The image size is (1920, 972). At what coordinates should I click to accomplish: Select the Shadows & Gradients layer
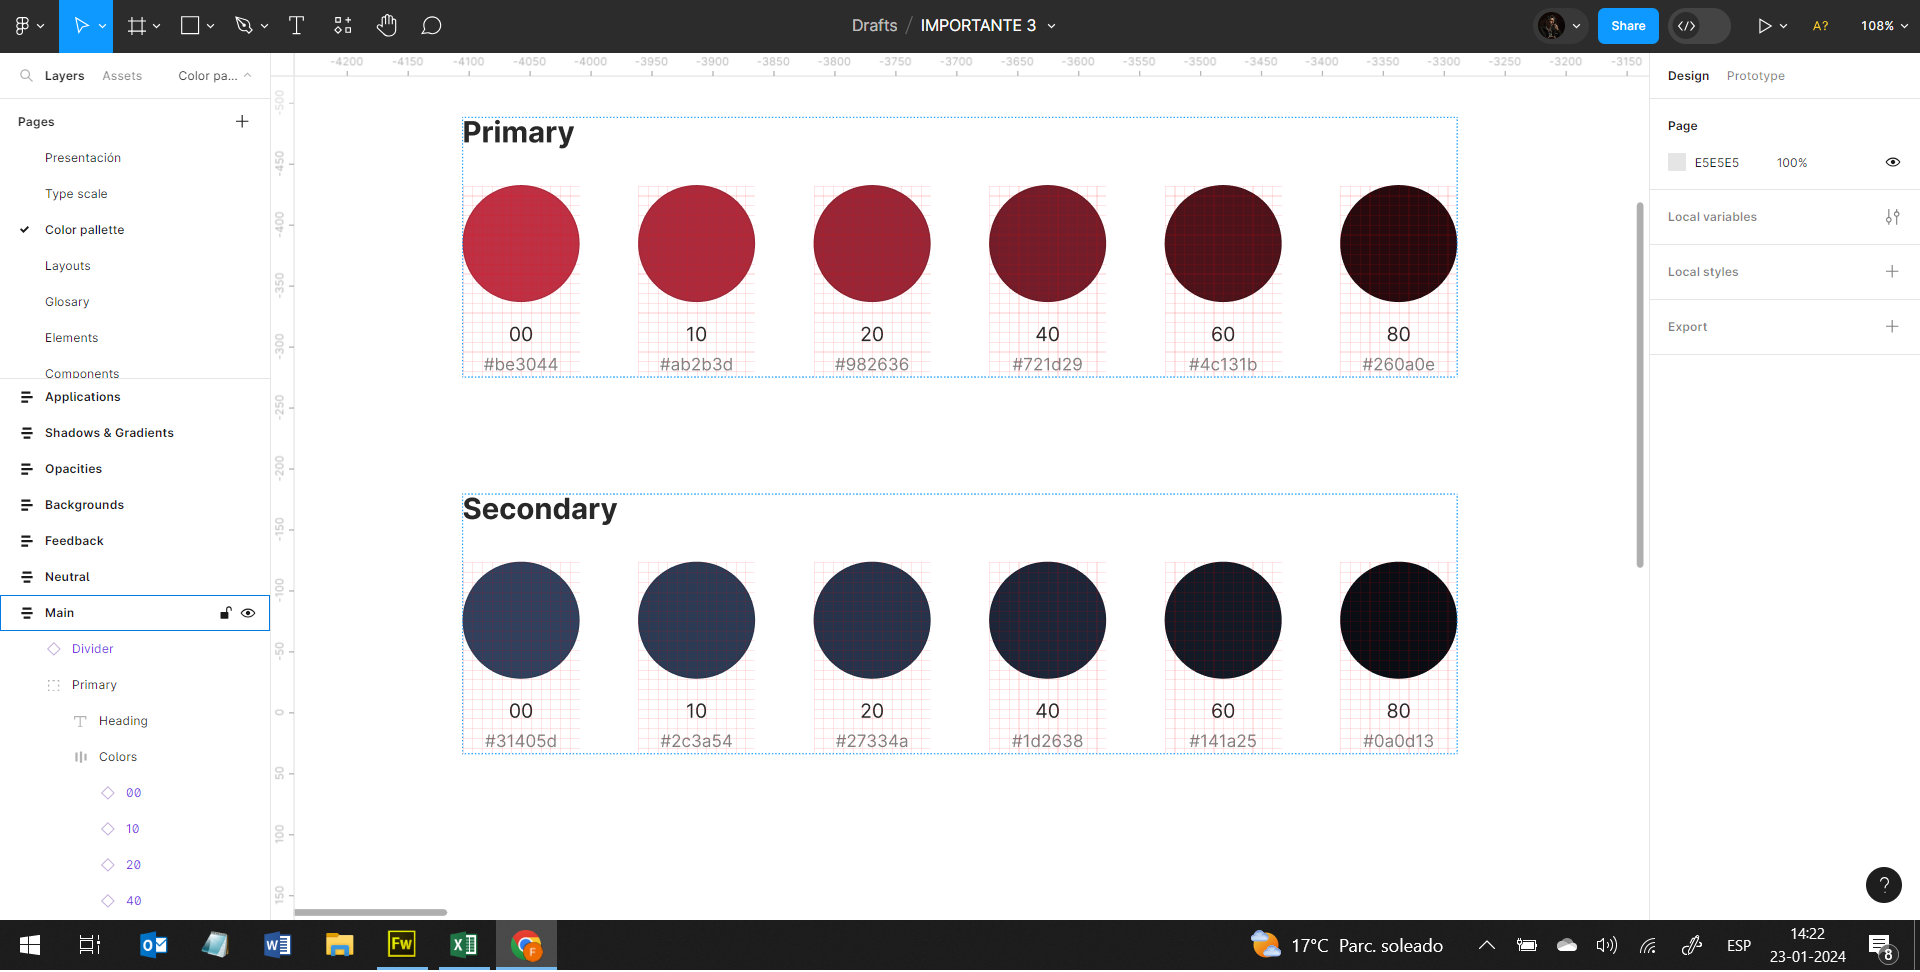(x=109, y=433)
